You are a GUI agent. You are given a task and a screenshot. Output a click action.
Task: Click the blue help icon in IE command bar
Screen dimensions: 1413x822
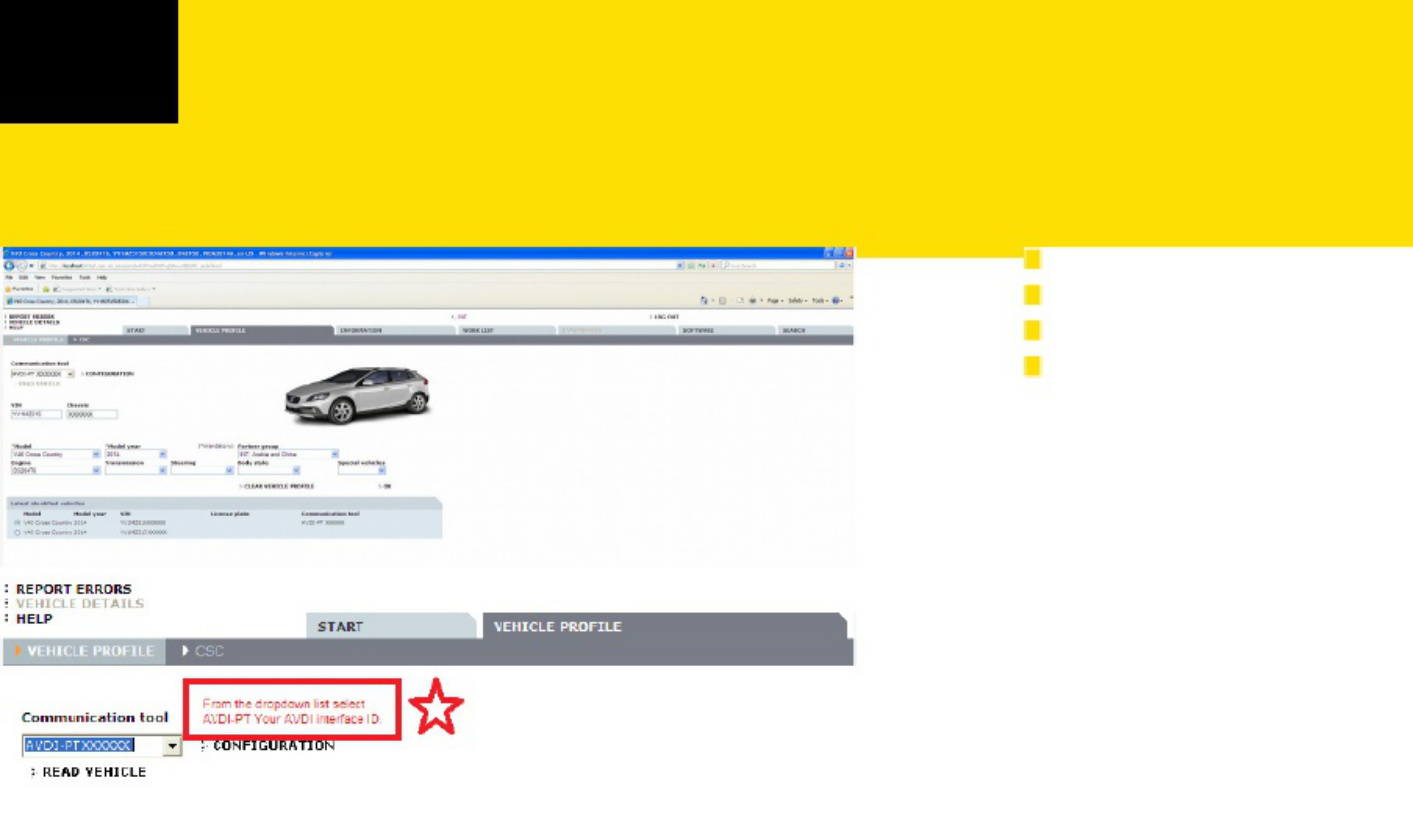click(x=837, y=300)
